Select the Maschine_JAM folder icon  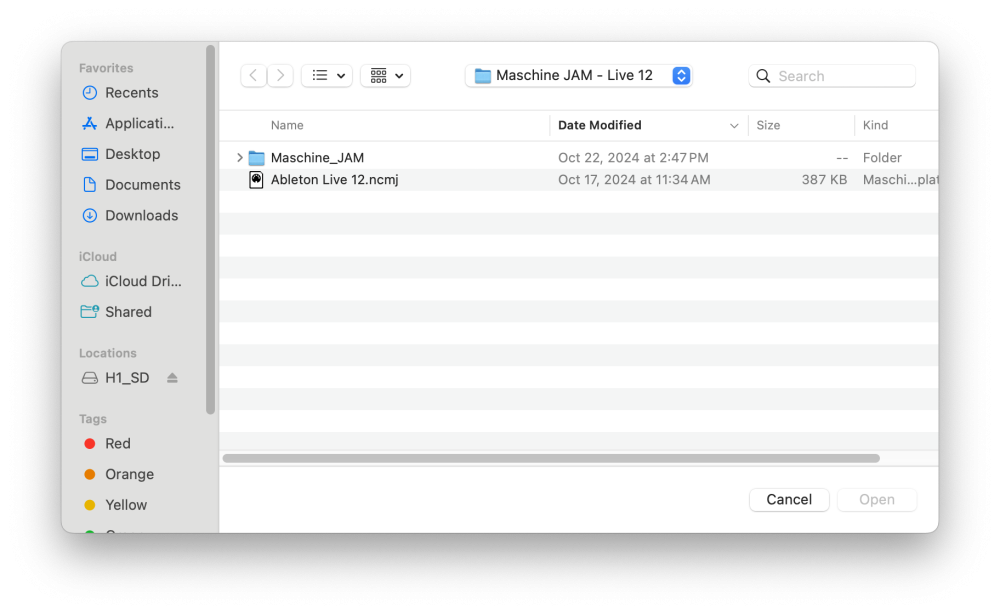coord(256,157)
